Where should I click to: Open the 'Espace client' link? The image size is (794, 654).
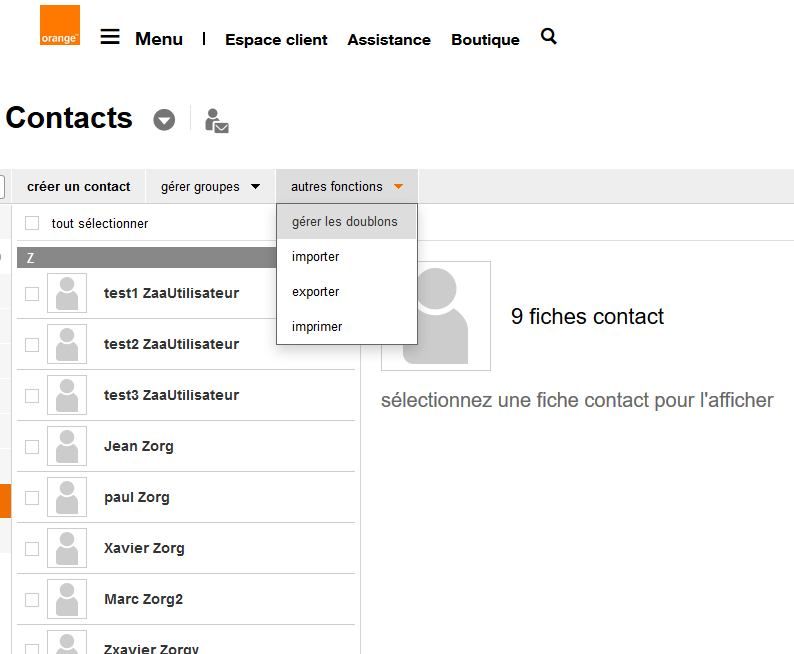(x=276, y=40)
